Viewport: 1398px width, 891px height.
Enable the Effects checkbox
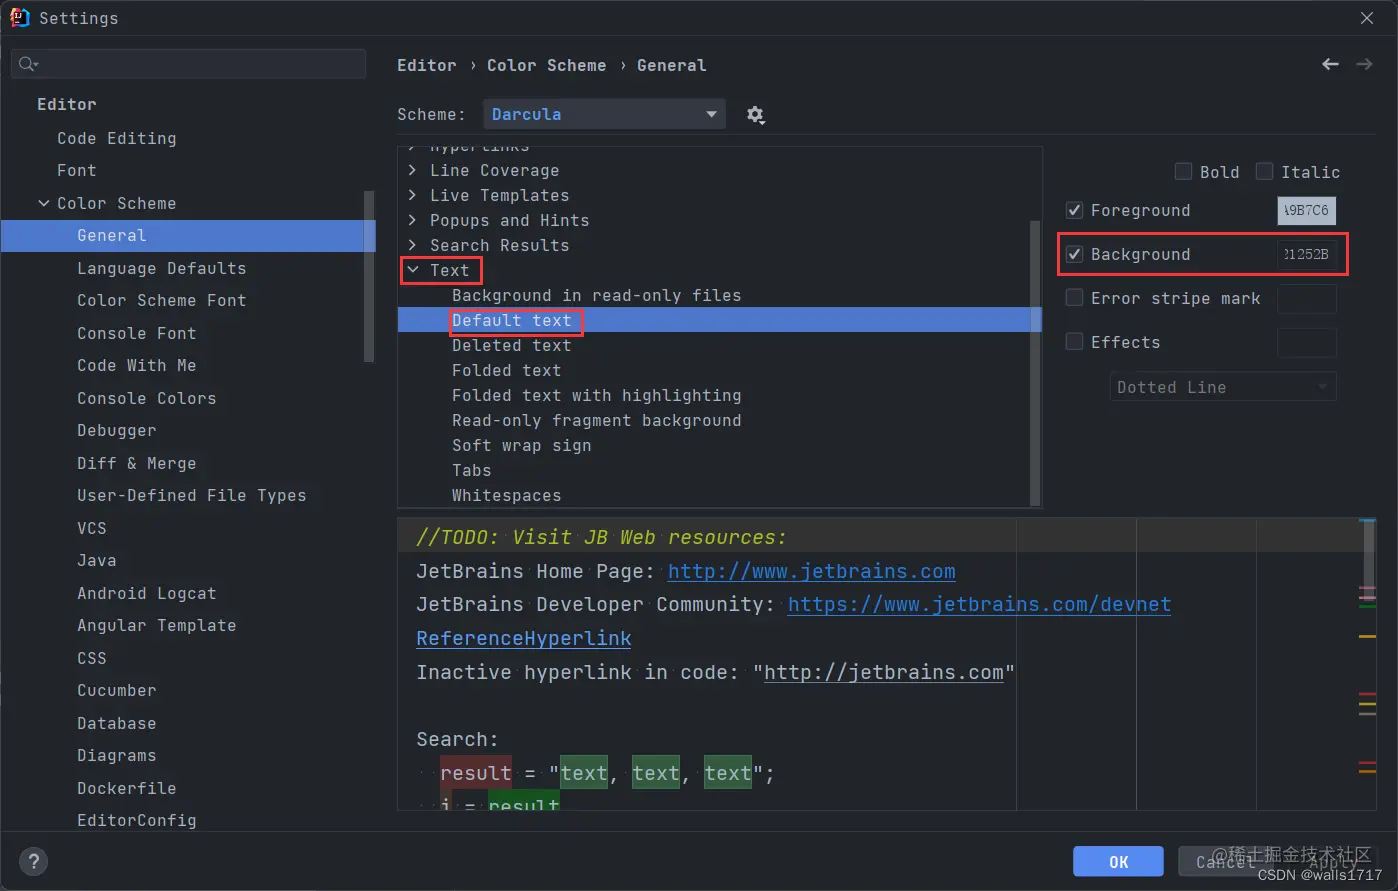pyautogui.click(x=1074, y=342)
